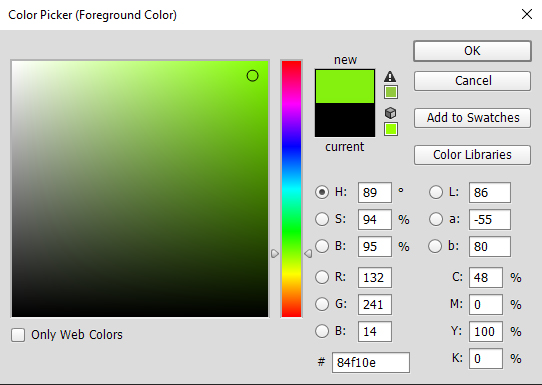Select the L lightness radio button

click(x=436, y=192)
